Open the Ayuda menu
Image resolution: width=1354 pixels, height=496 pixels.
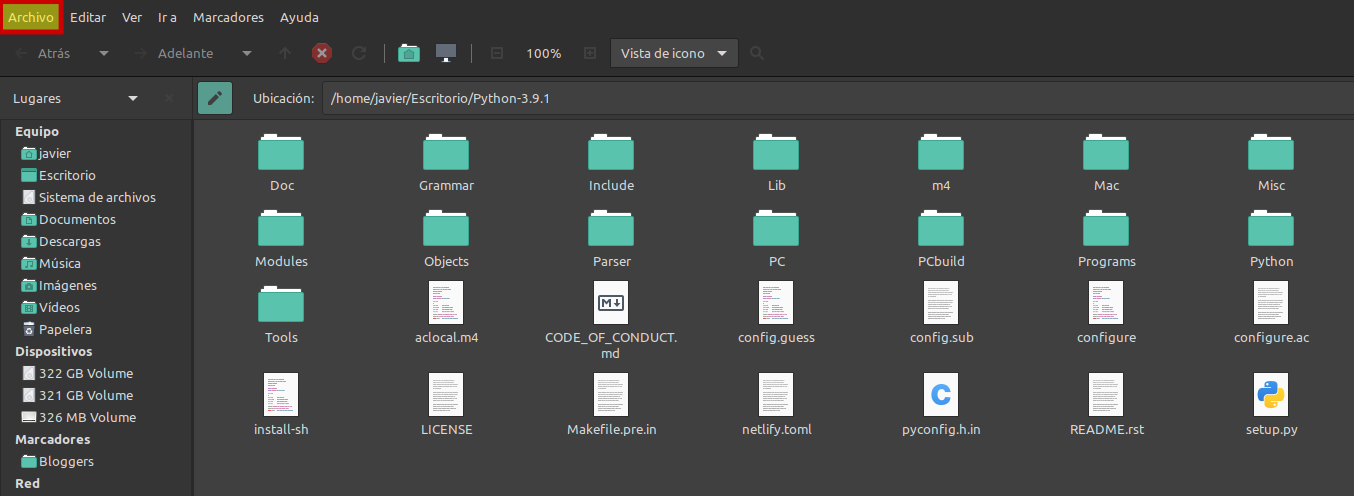pyautogui.click(x=299, y=17)
